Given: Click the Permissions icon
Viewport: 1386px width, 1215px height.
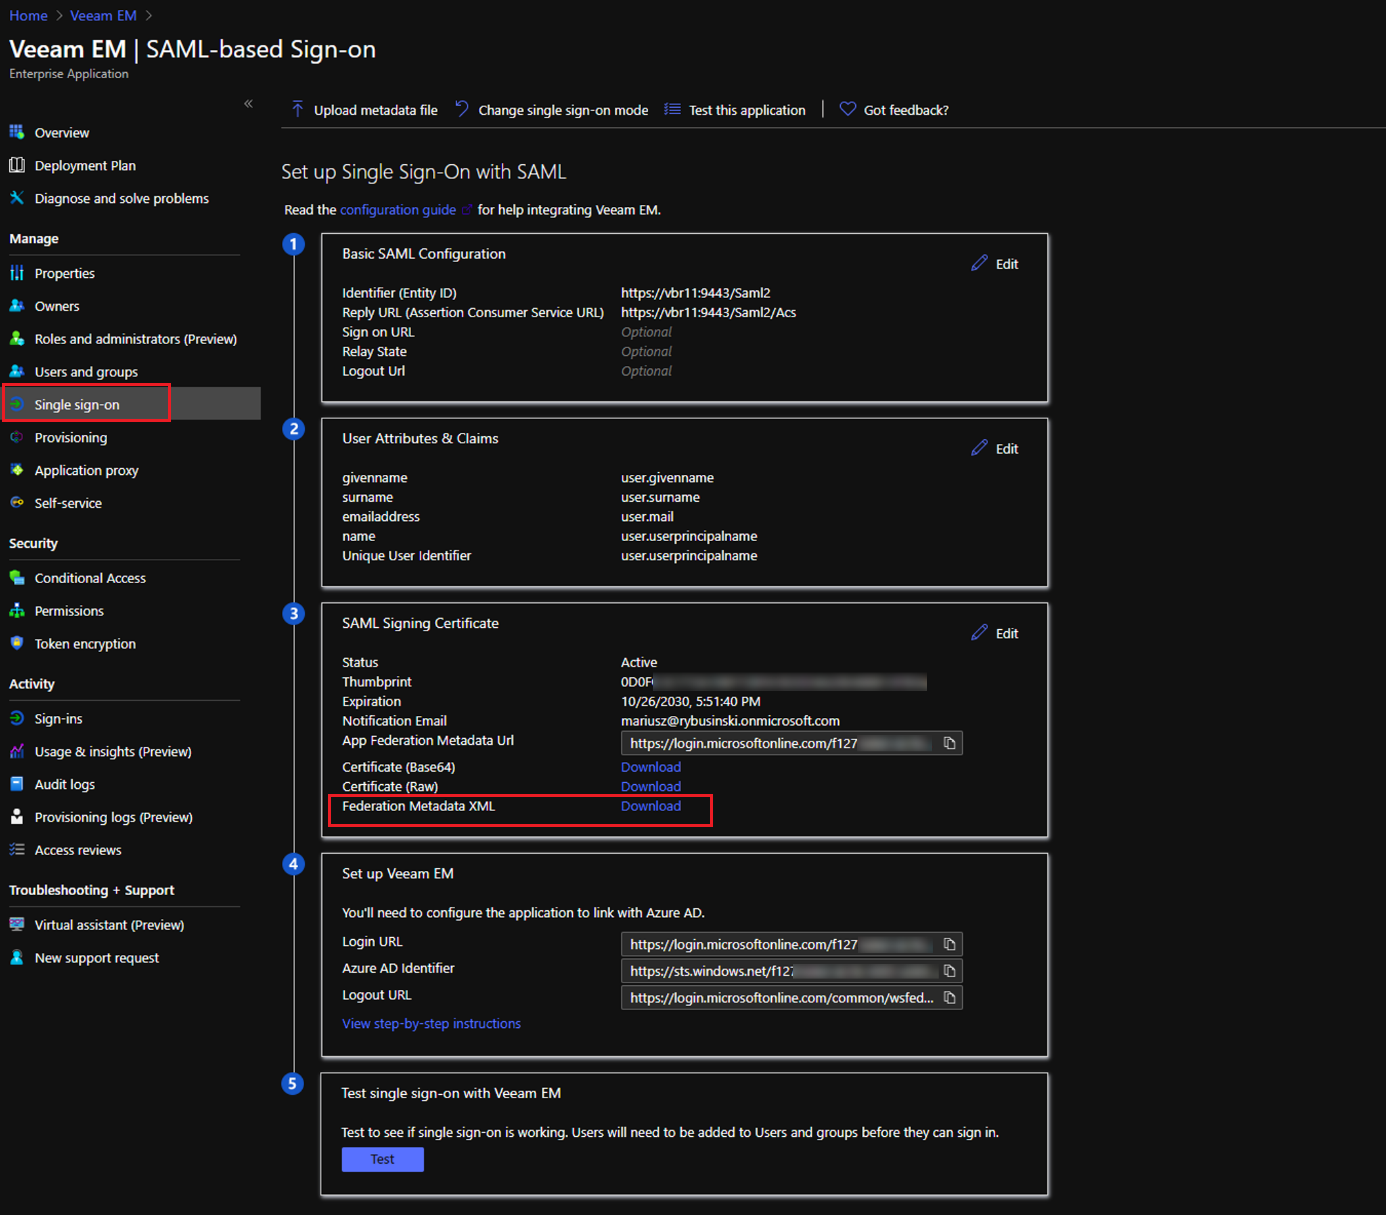Looking at the screenshot, I should pyautogui.click(x=17, y=611).
